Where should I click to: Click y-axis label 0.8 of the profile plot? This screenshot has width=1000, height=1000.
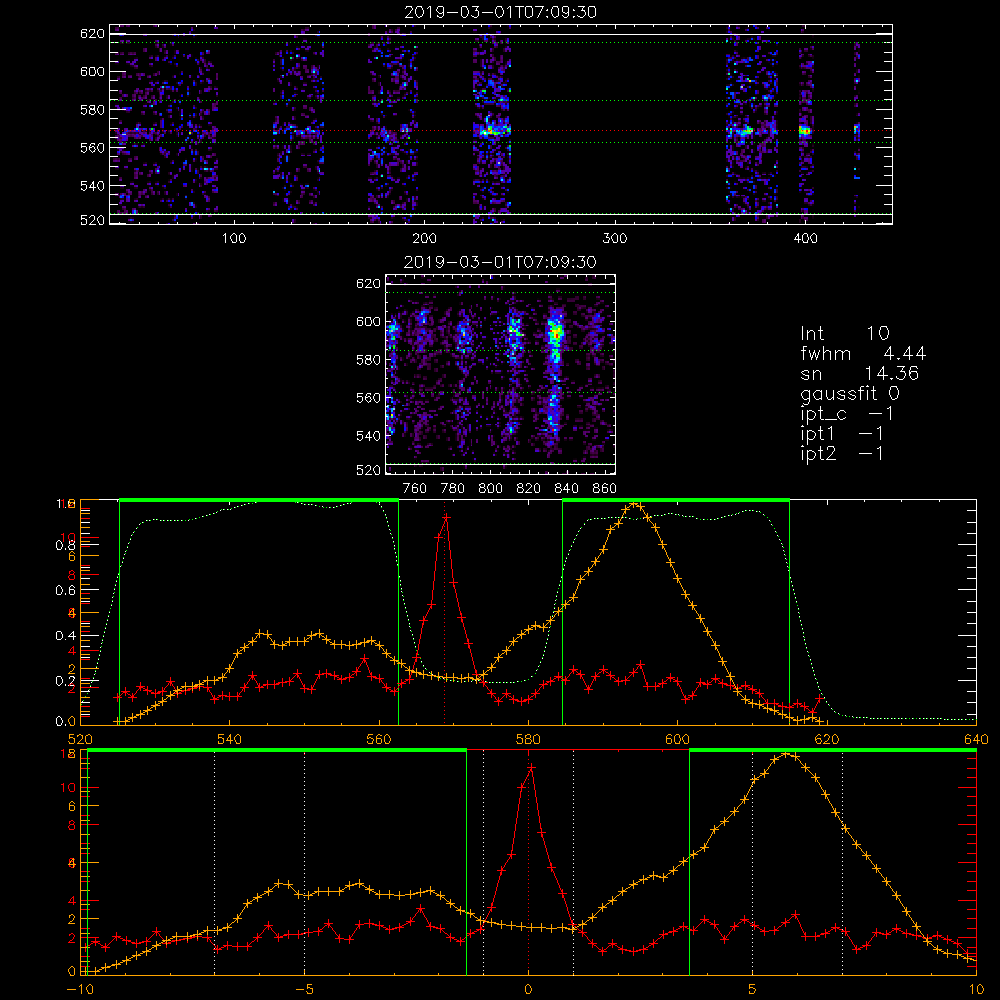pyautogui.click(x=66, y=545)
